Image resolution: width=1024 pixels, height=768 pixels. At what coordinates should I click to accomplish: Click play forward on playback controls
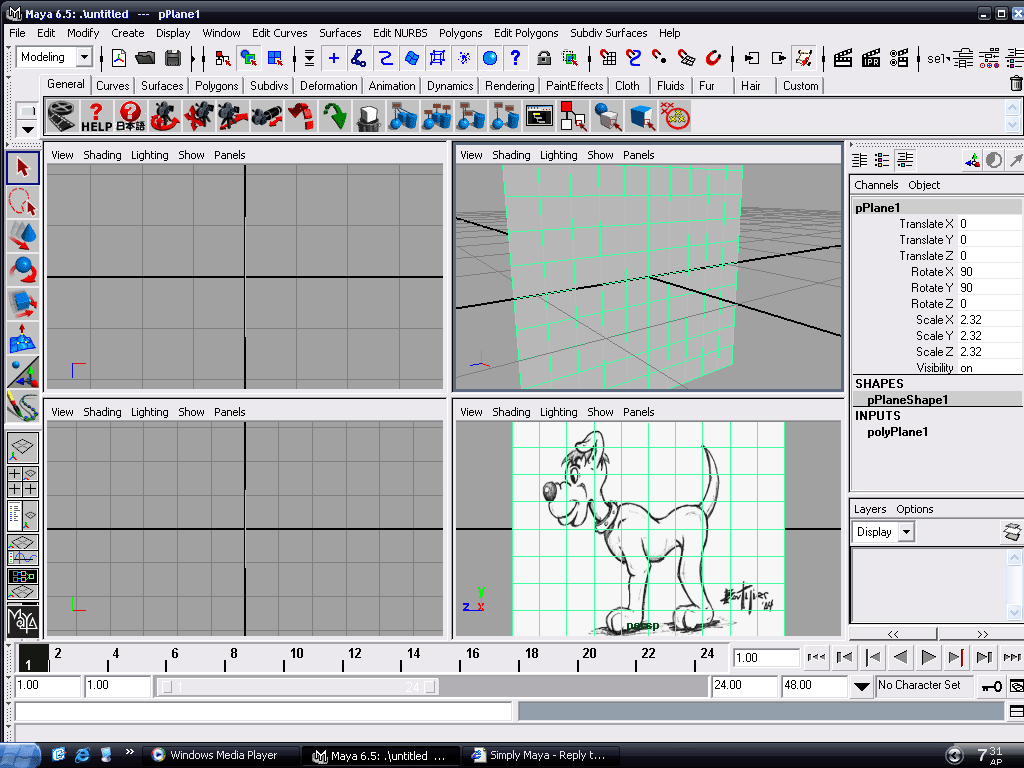[927, 657]
